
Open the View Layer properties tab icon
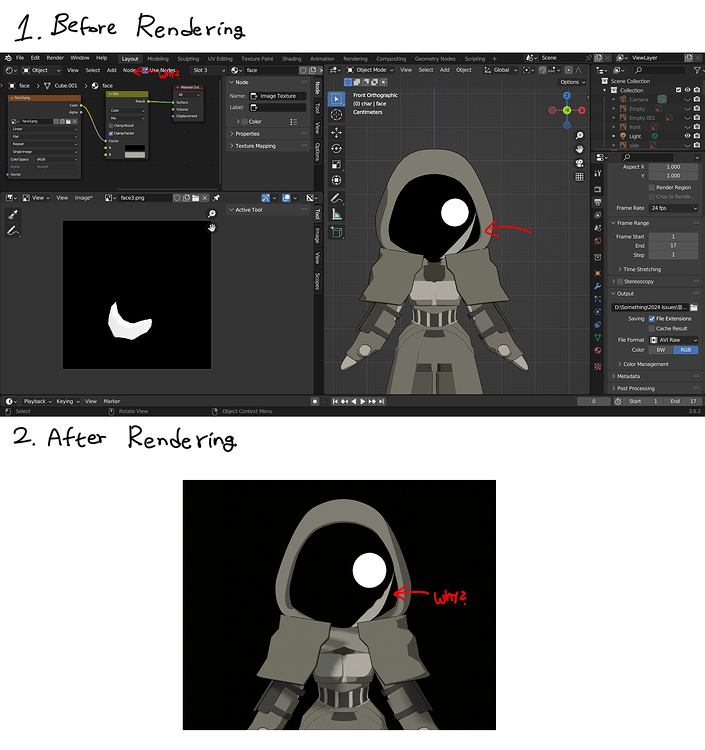pos(598,215)
